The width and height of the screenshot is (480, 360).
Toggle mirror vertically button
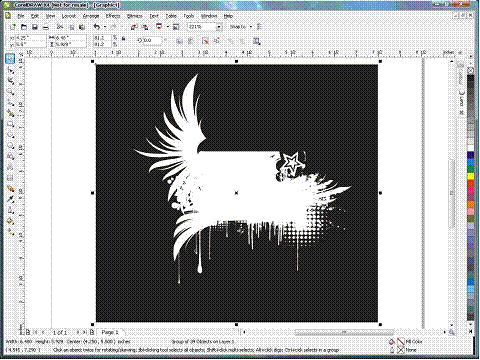tap(191, 41)
